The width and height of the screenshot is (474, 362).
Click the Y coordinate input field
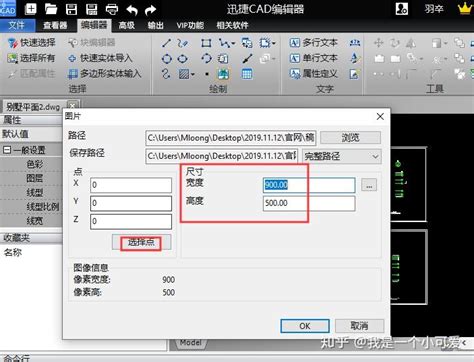click(x=131, y=203)
